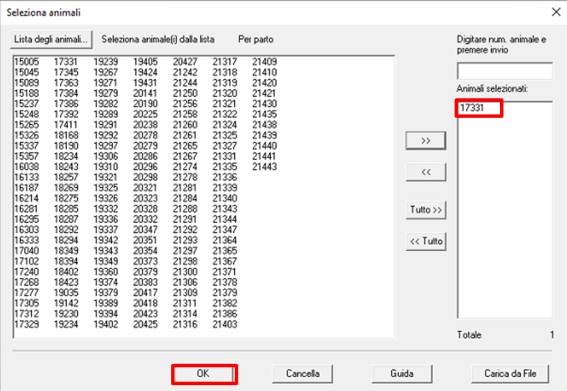567x391 pixels.
Task: Select animal 20425 from the list
Action: (x=145, y=324)
